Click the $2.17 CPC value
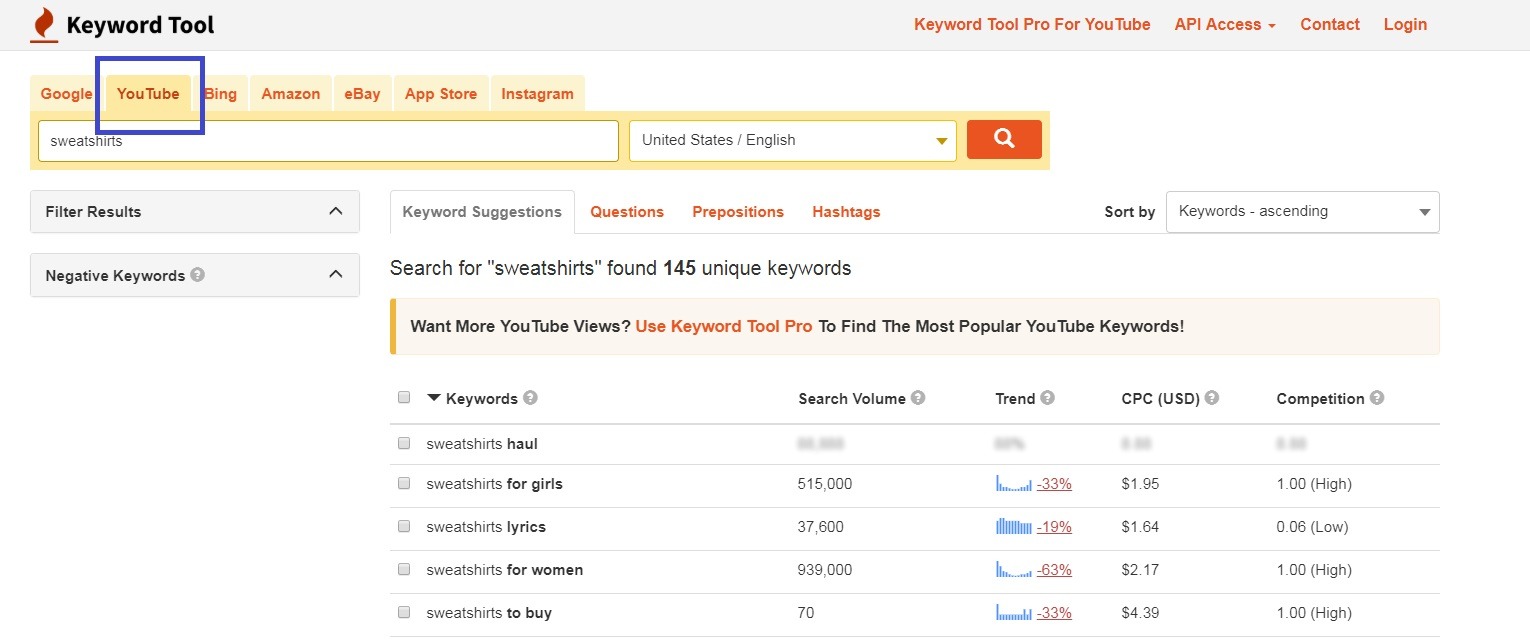Viewport: 1530px width, 642px height. click(x=1141, y=569)
